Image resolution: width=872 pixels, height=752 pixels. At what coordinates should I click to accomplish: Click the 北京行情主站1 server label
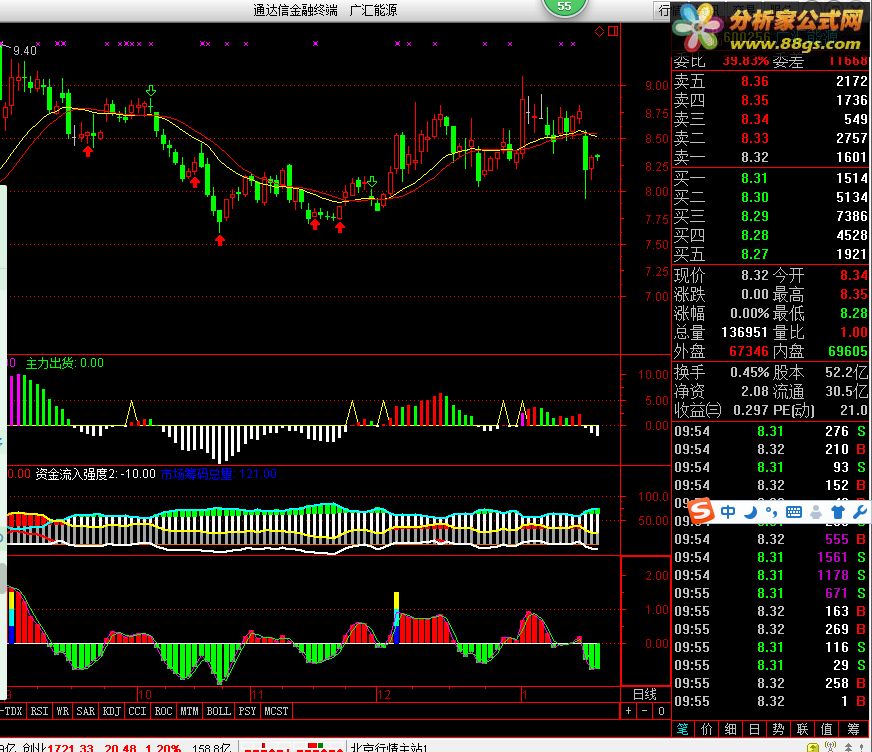pos(389,747)
